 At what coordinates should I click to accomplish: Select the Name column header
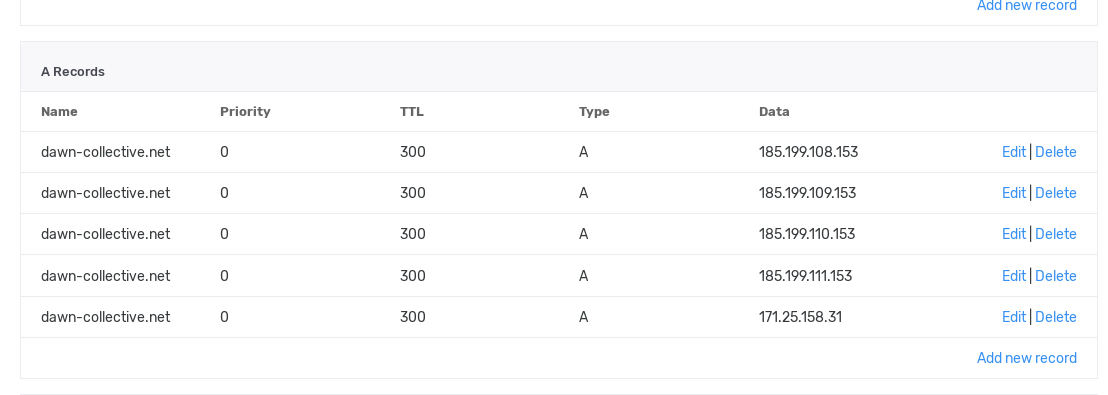coord(59,112)
